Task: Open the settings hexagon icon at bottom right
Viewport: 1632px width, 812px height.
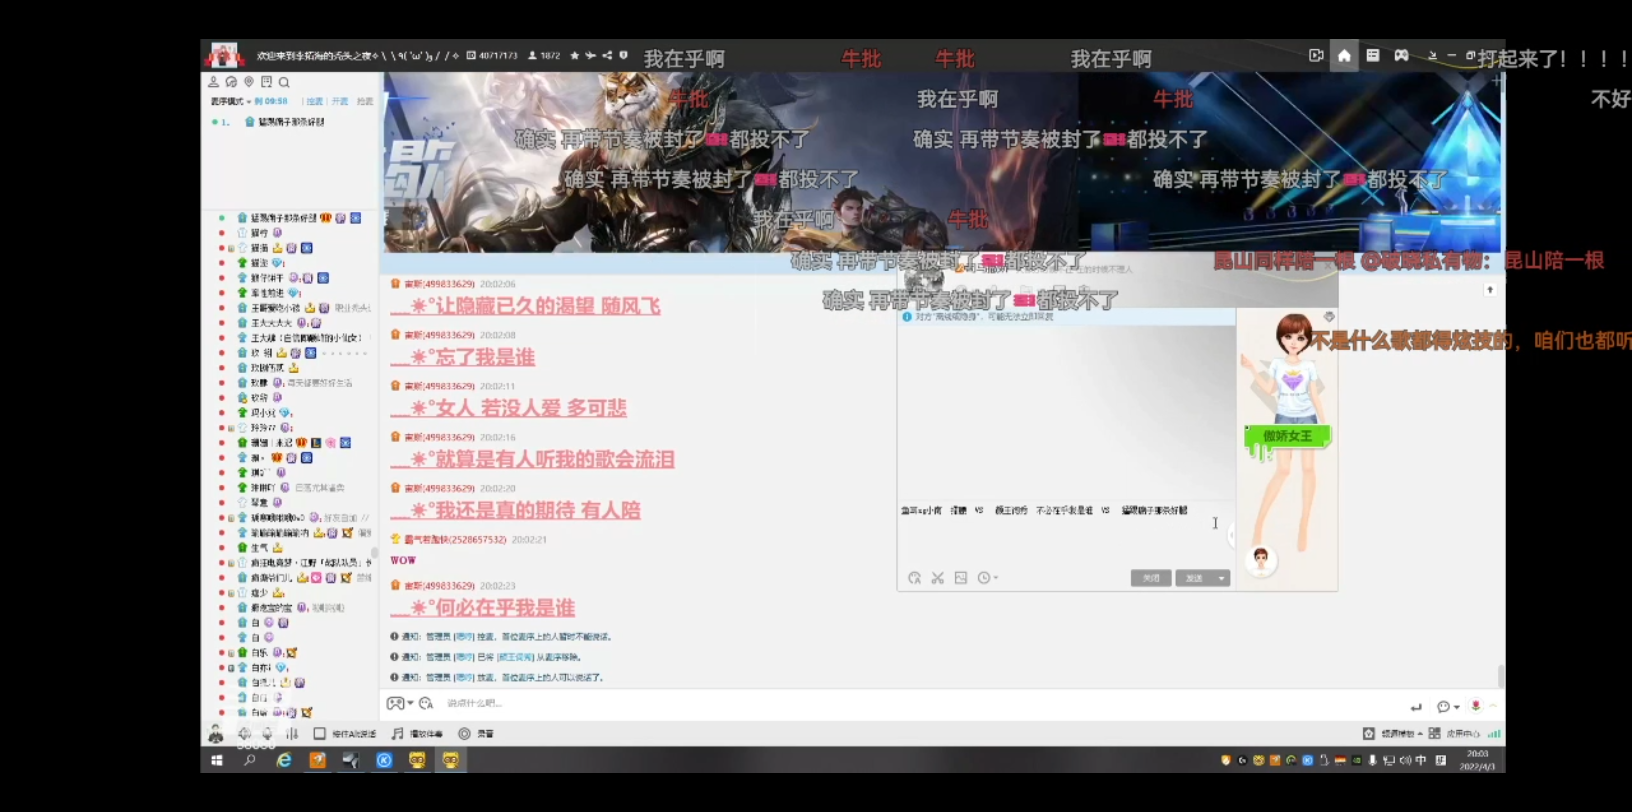Action: (x=1368, y=733)
